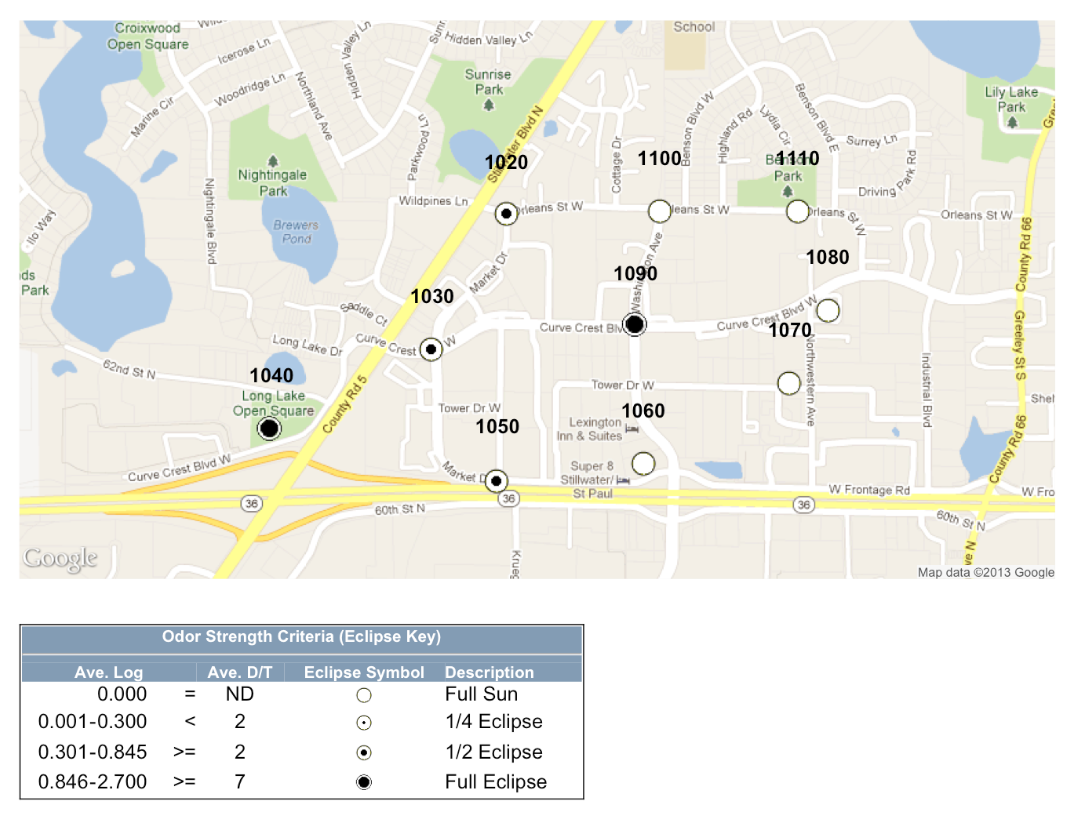Click the Odor Strength Criteria legend title
The image size is (1083, 833).
pos(301,637)
